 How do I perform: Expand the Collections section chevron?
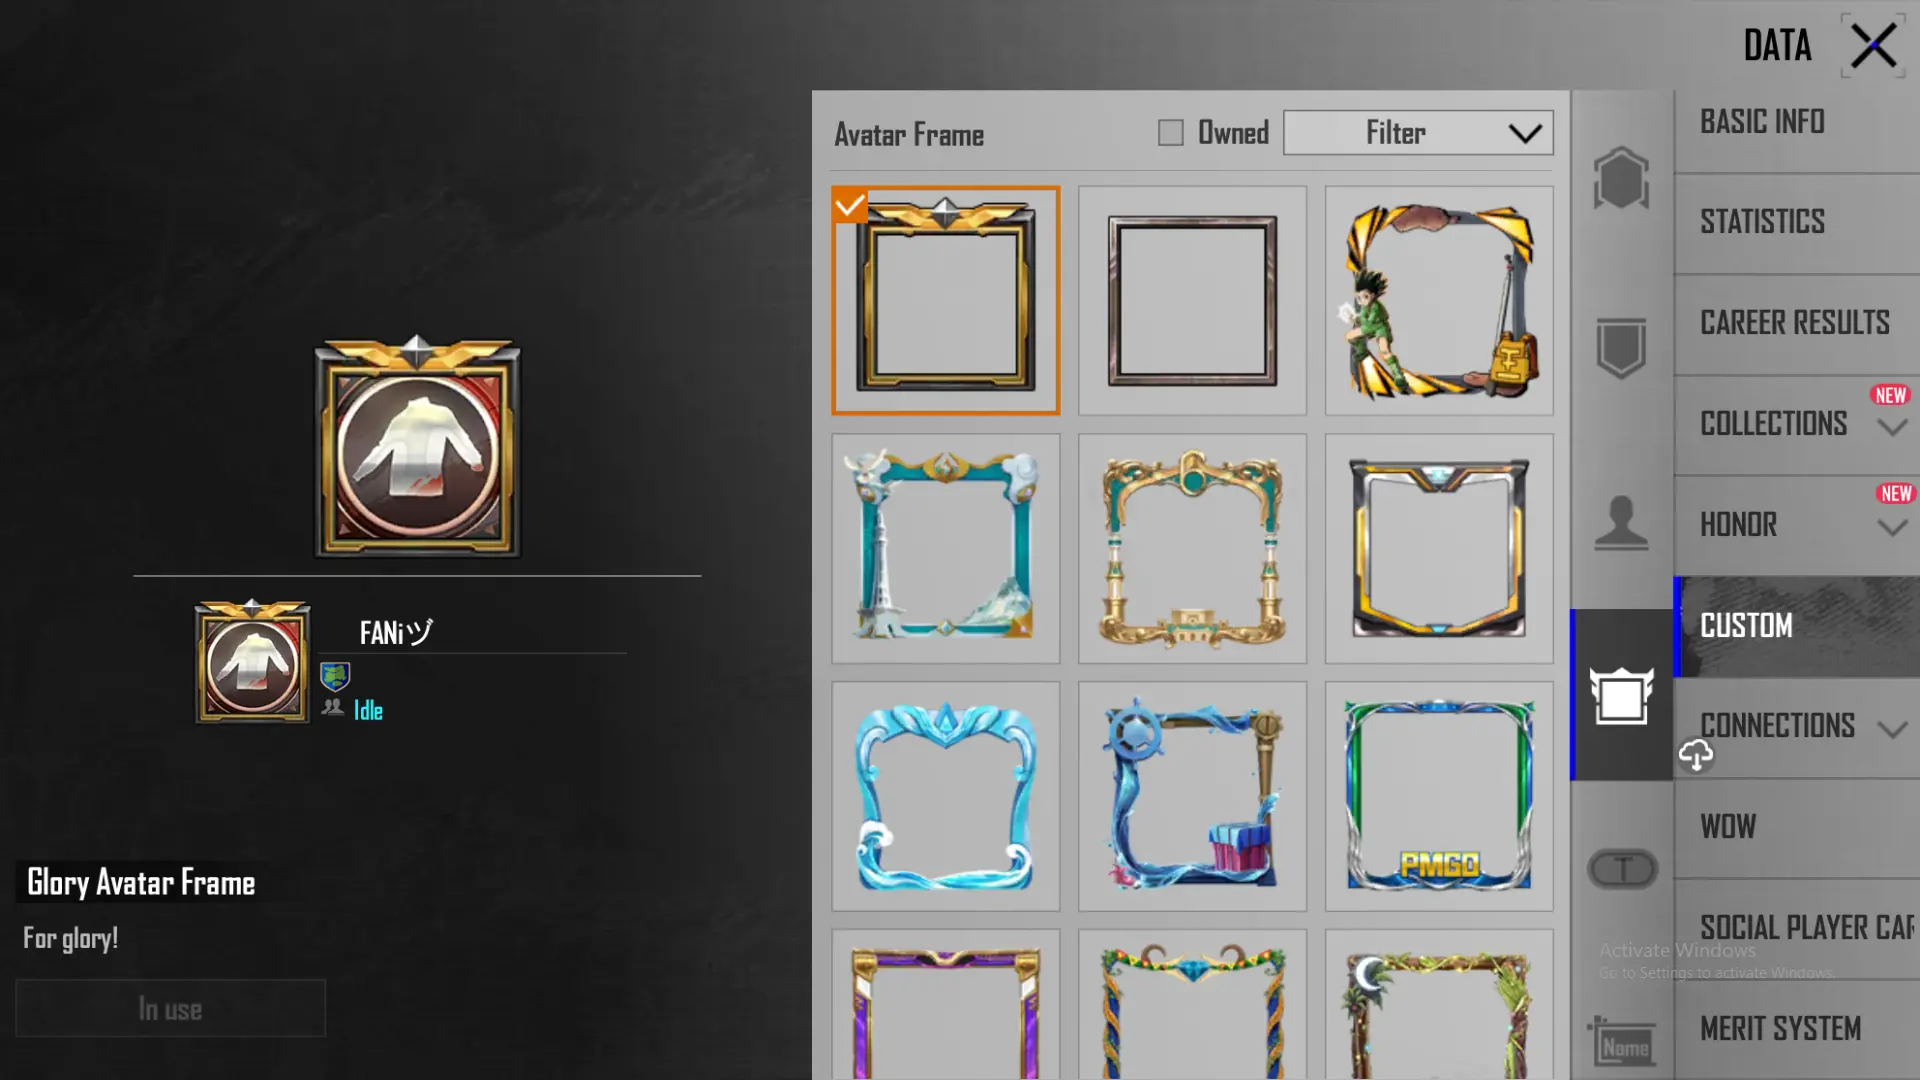tap(1892, 427)
